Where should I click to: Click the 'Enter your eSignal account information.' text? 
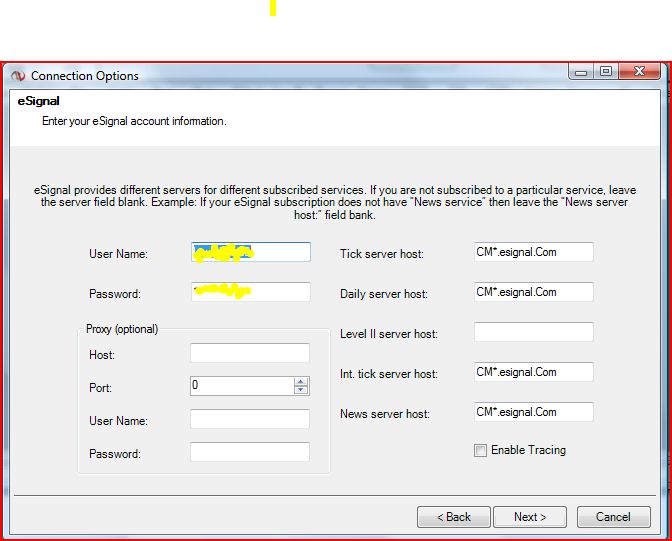point(134,121)
